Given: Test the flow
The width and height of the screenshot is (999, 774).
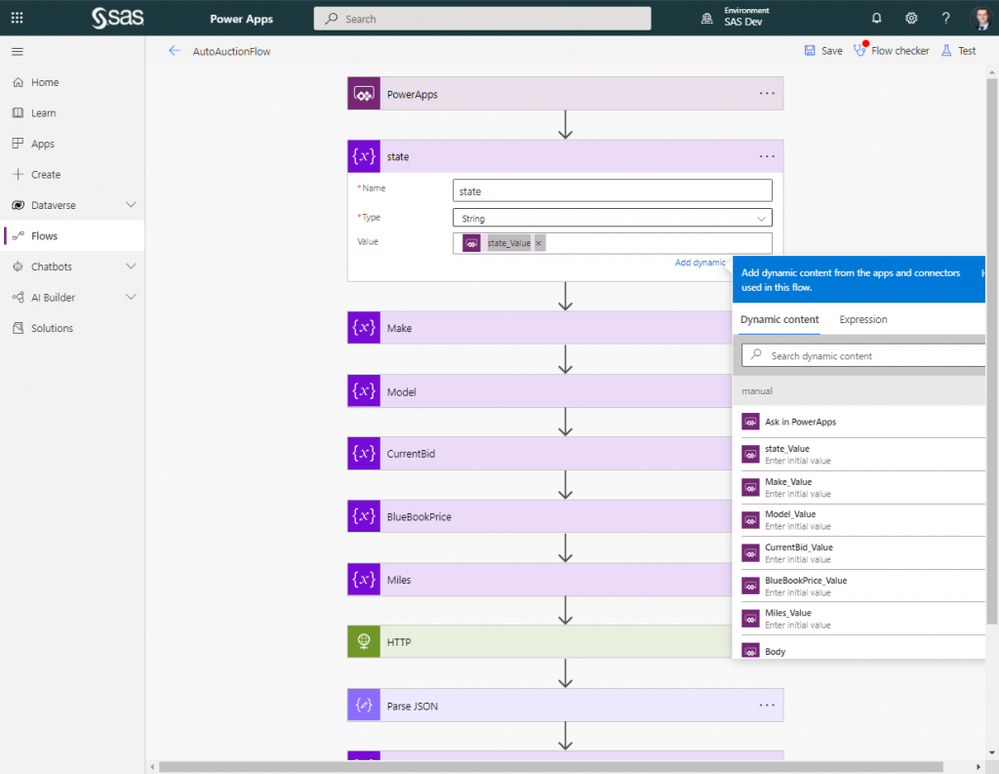Looking at the screenshot, I should click(x=959, y=51).
